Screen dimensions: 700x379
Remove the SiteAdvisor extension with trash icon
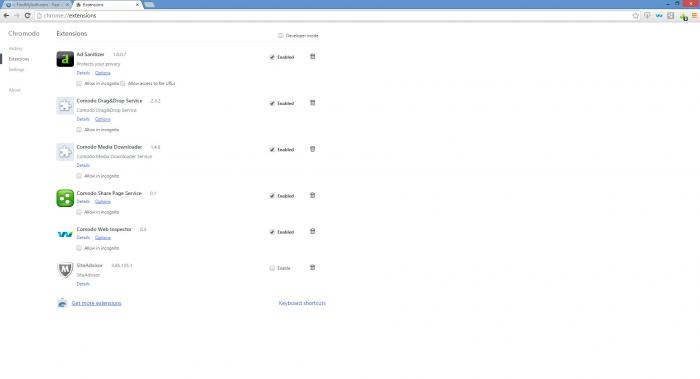click(312, 267)
